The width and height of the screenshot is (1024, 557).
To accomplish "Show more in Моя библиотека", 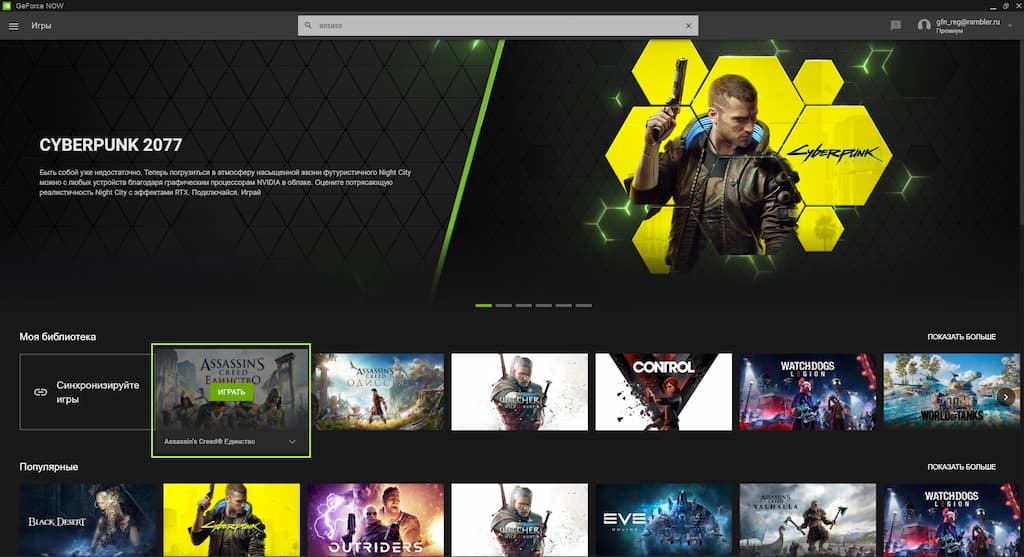I will (961, 337).
